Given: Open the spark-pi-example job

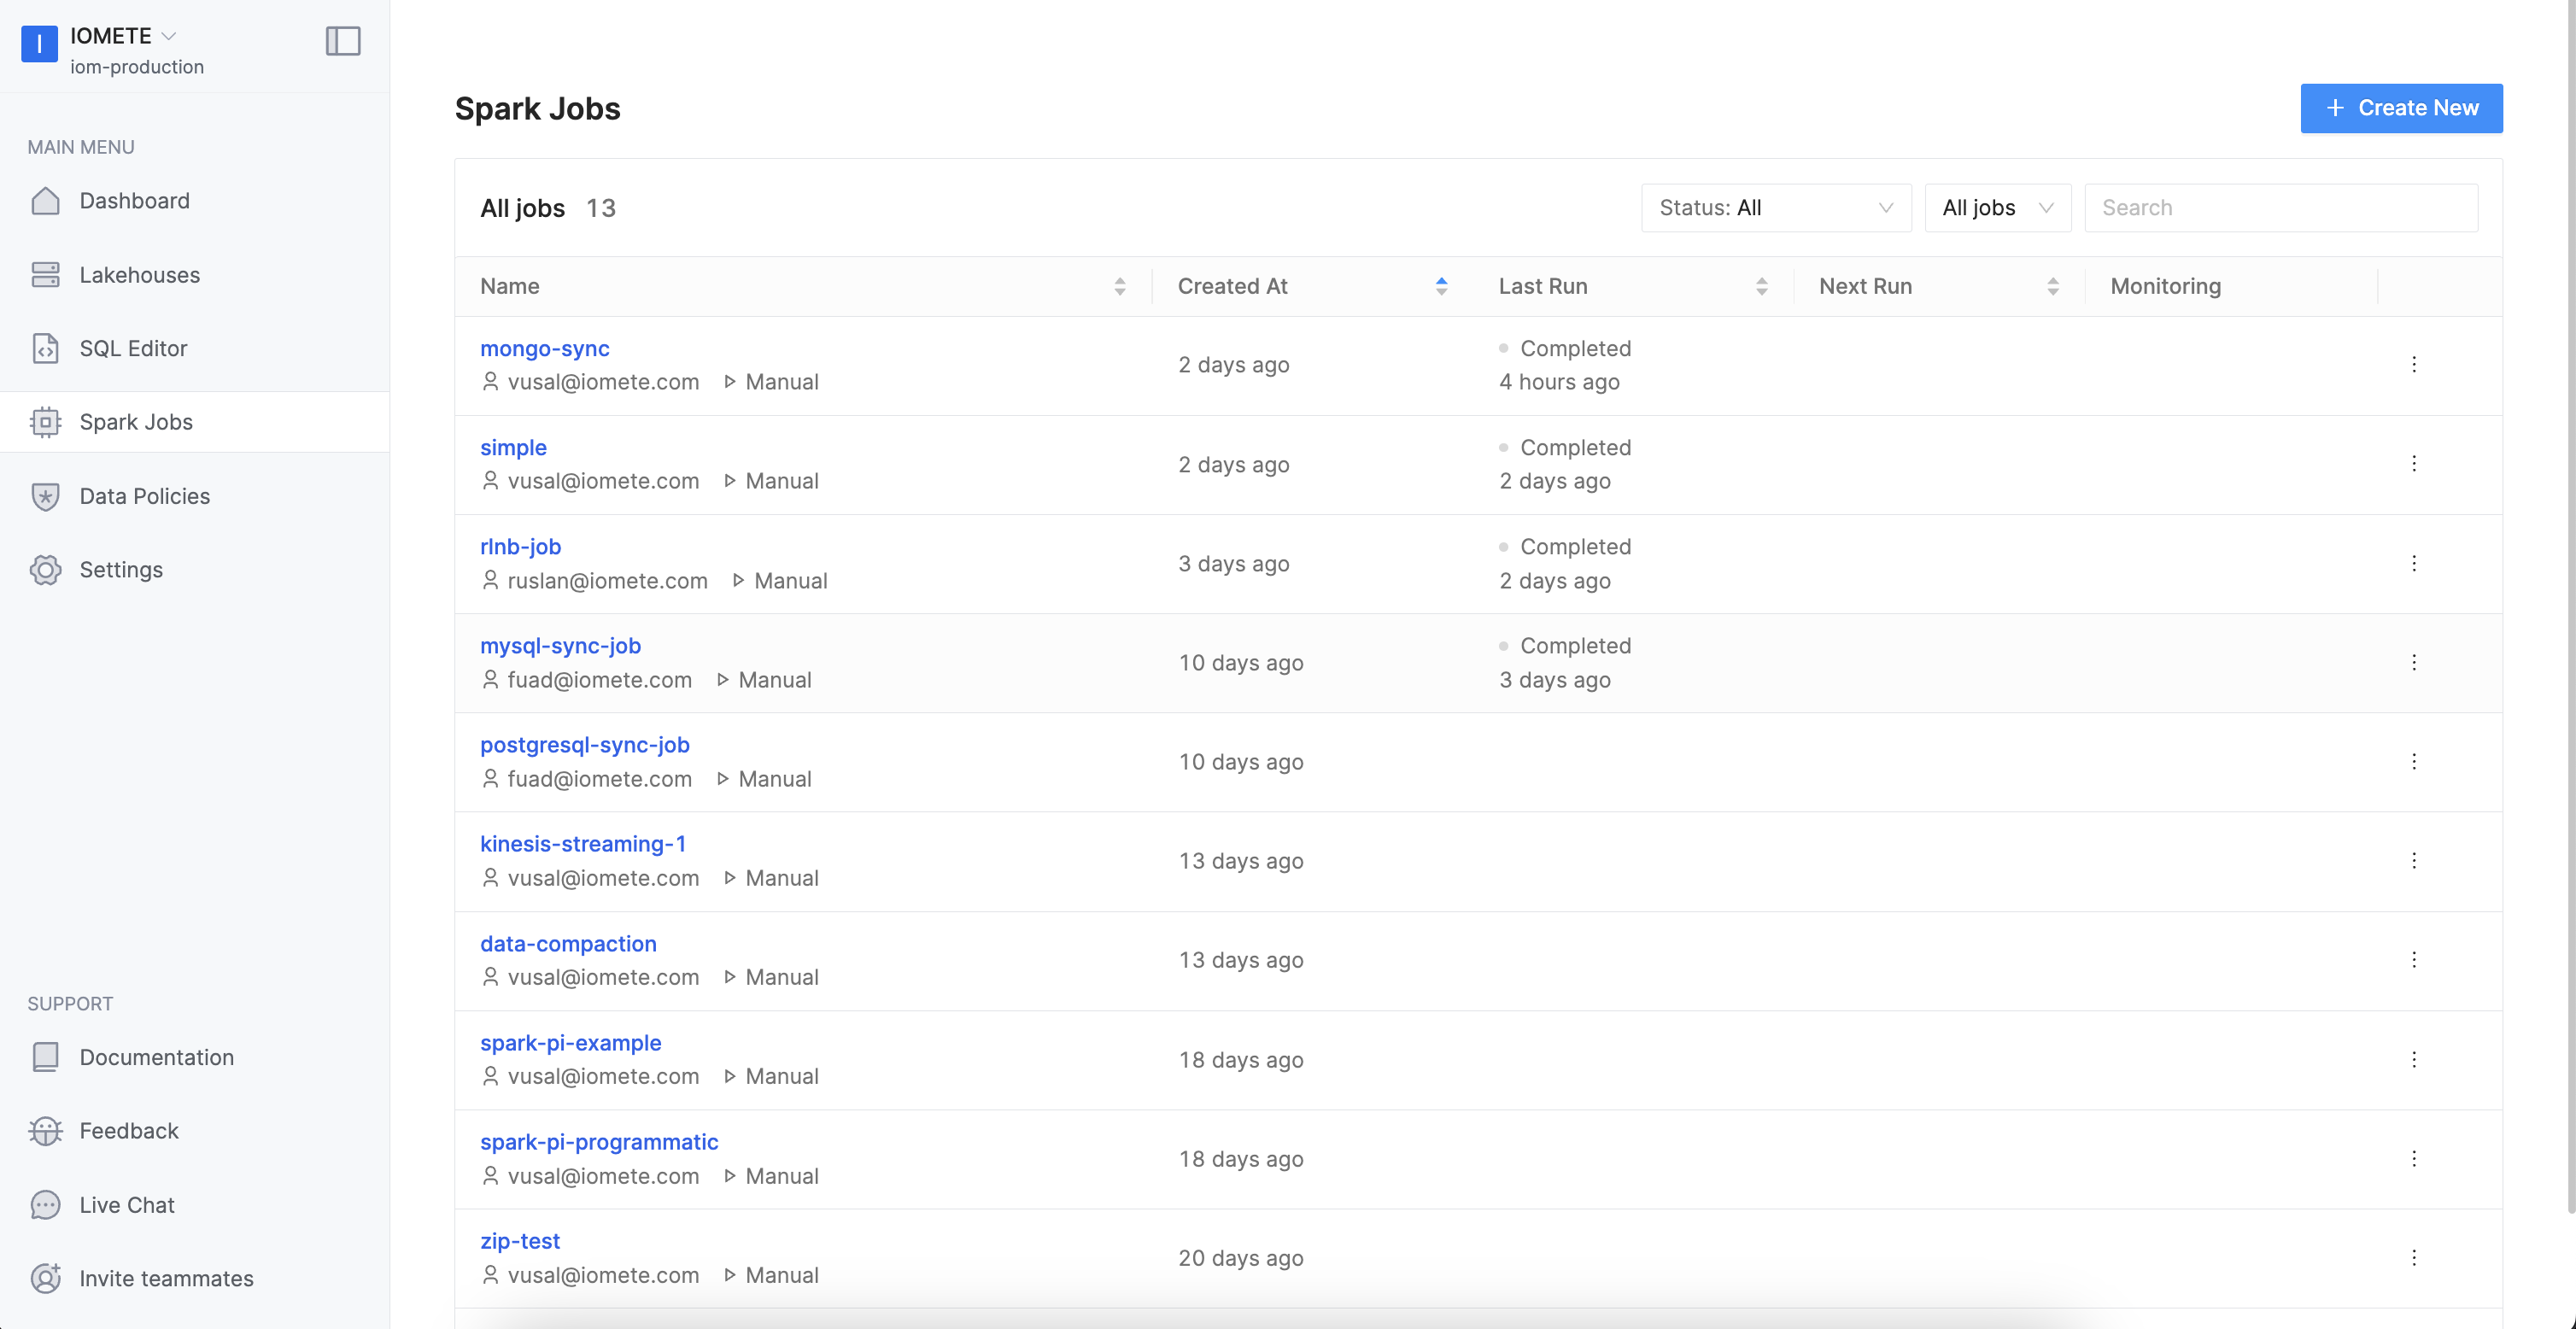Looking at the screenshot, I should pyautogui.click(x=570, y=1043).
